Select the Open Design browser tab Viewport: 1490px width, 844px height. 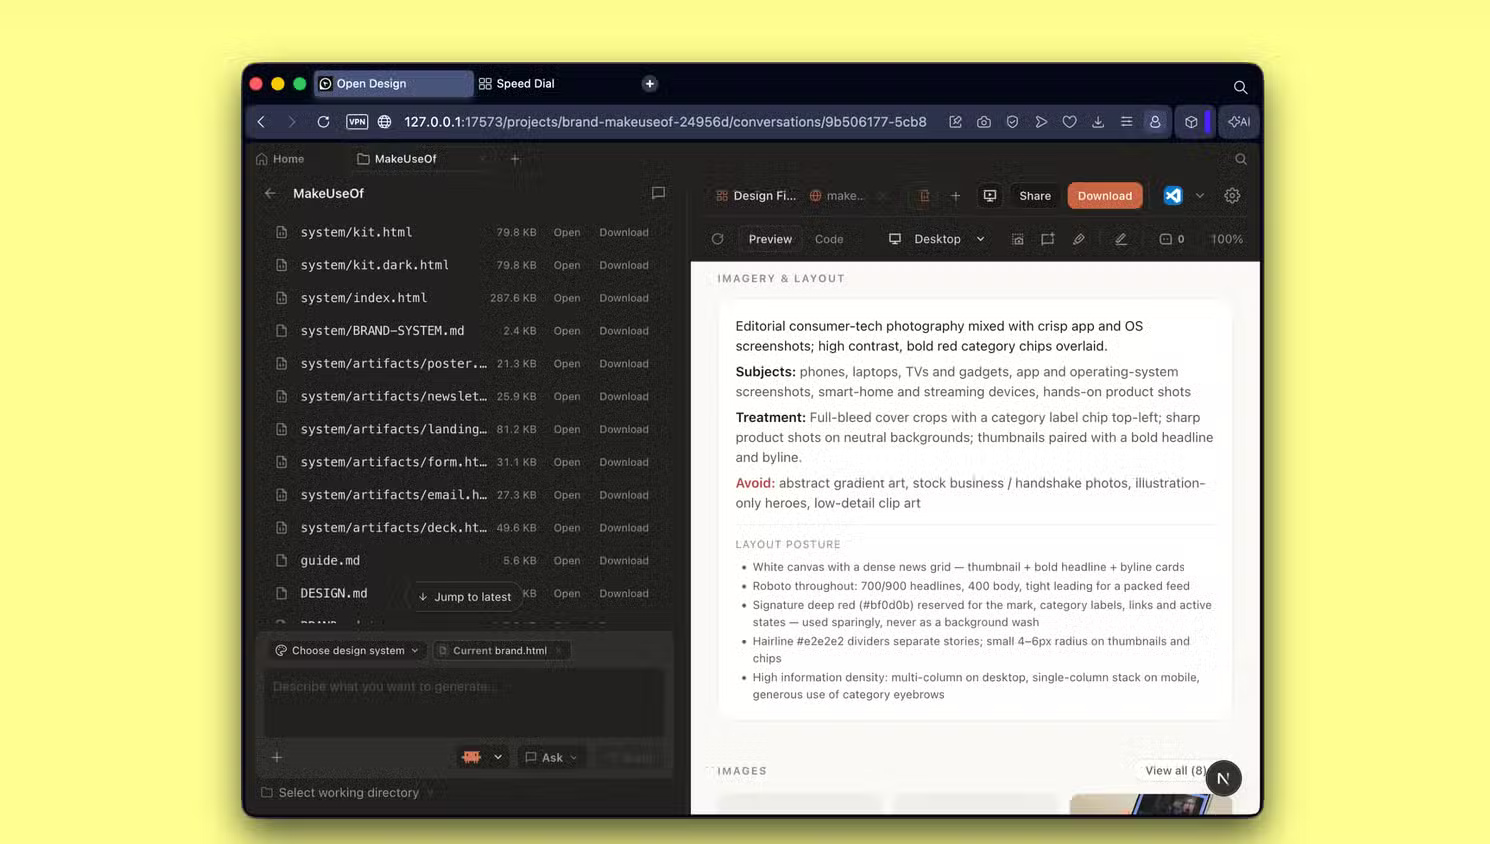coord(394,84)
